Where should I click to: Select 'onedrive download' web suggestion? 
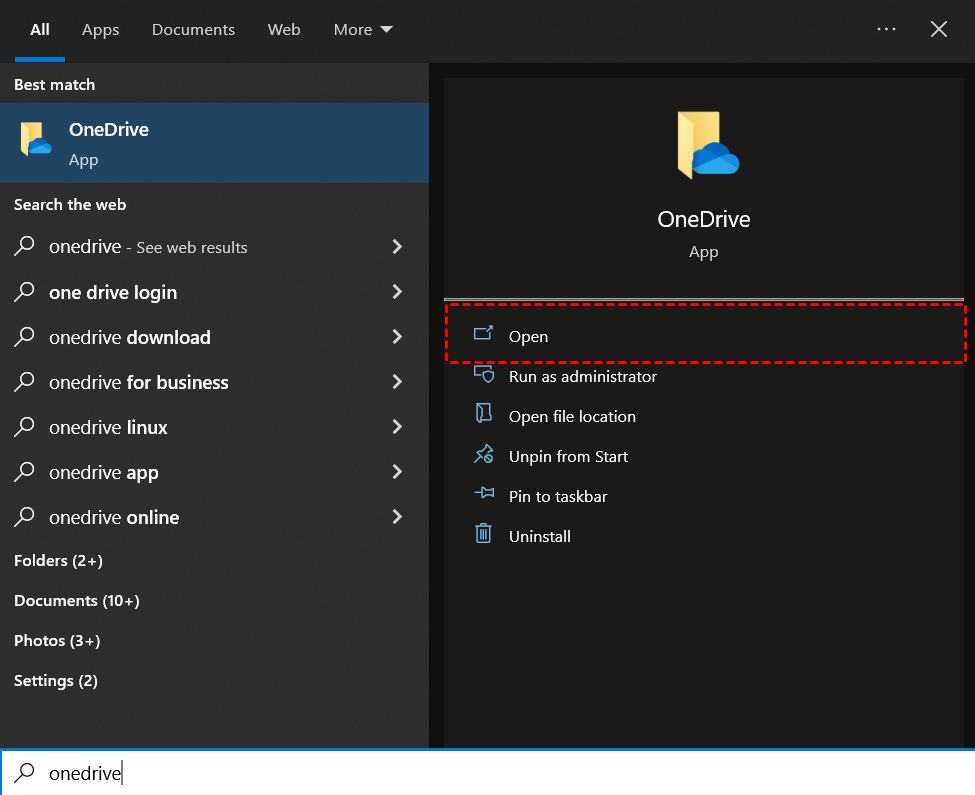click(x=130, y=337)
